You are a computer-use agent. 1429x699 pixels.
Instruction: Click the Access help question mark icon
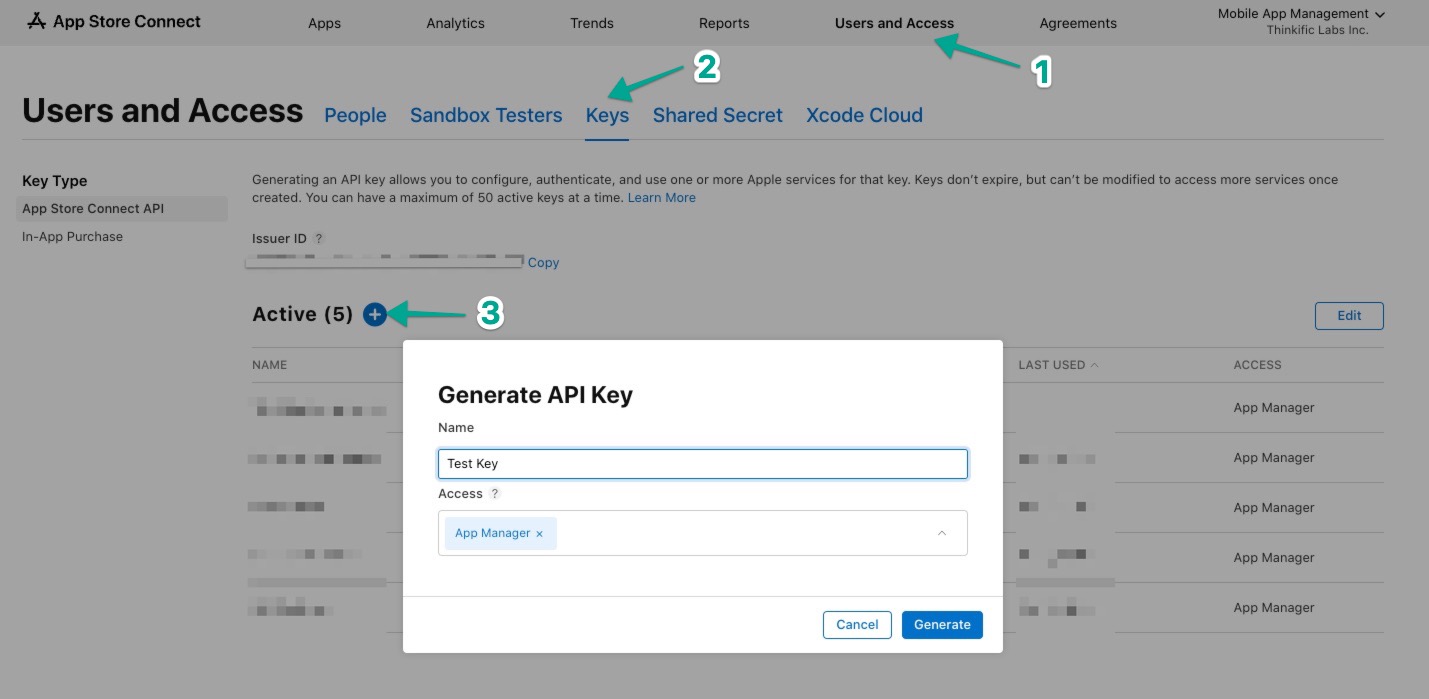coord(495,494)
